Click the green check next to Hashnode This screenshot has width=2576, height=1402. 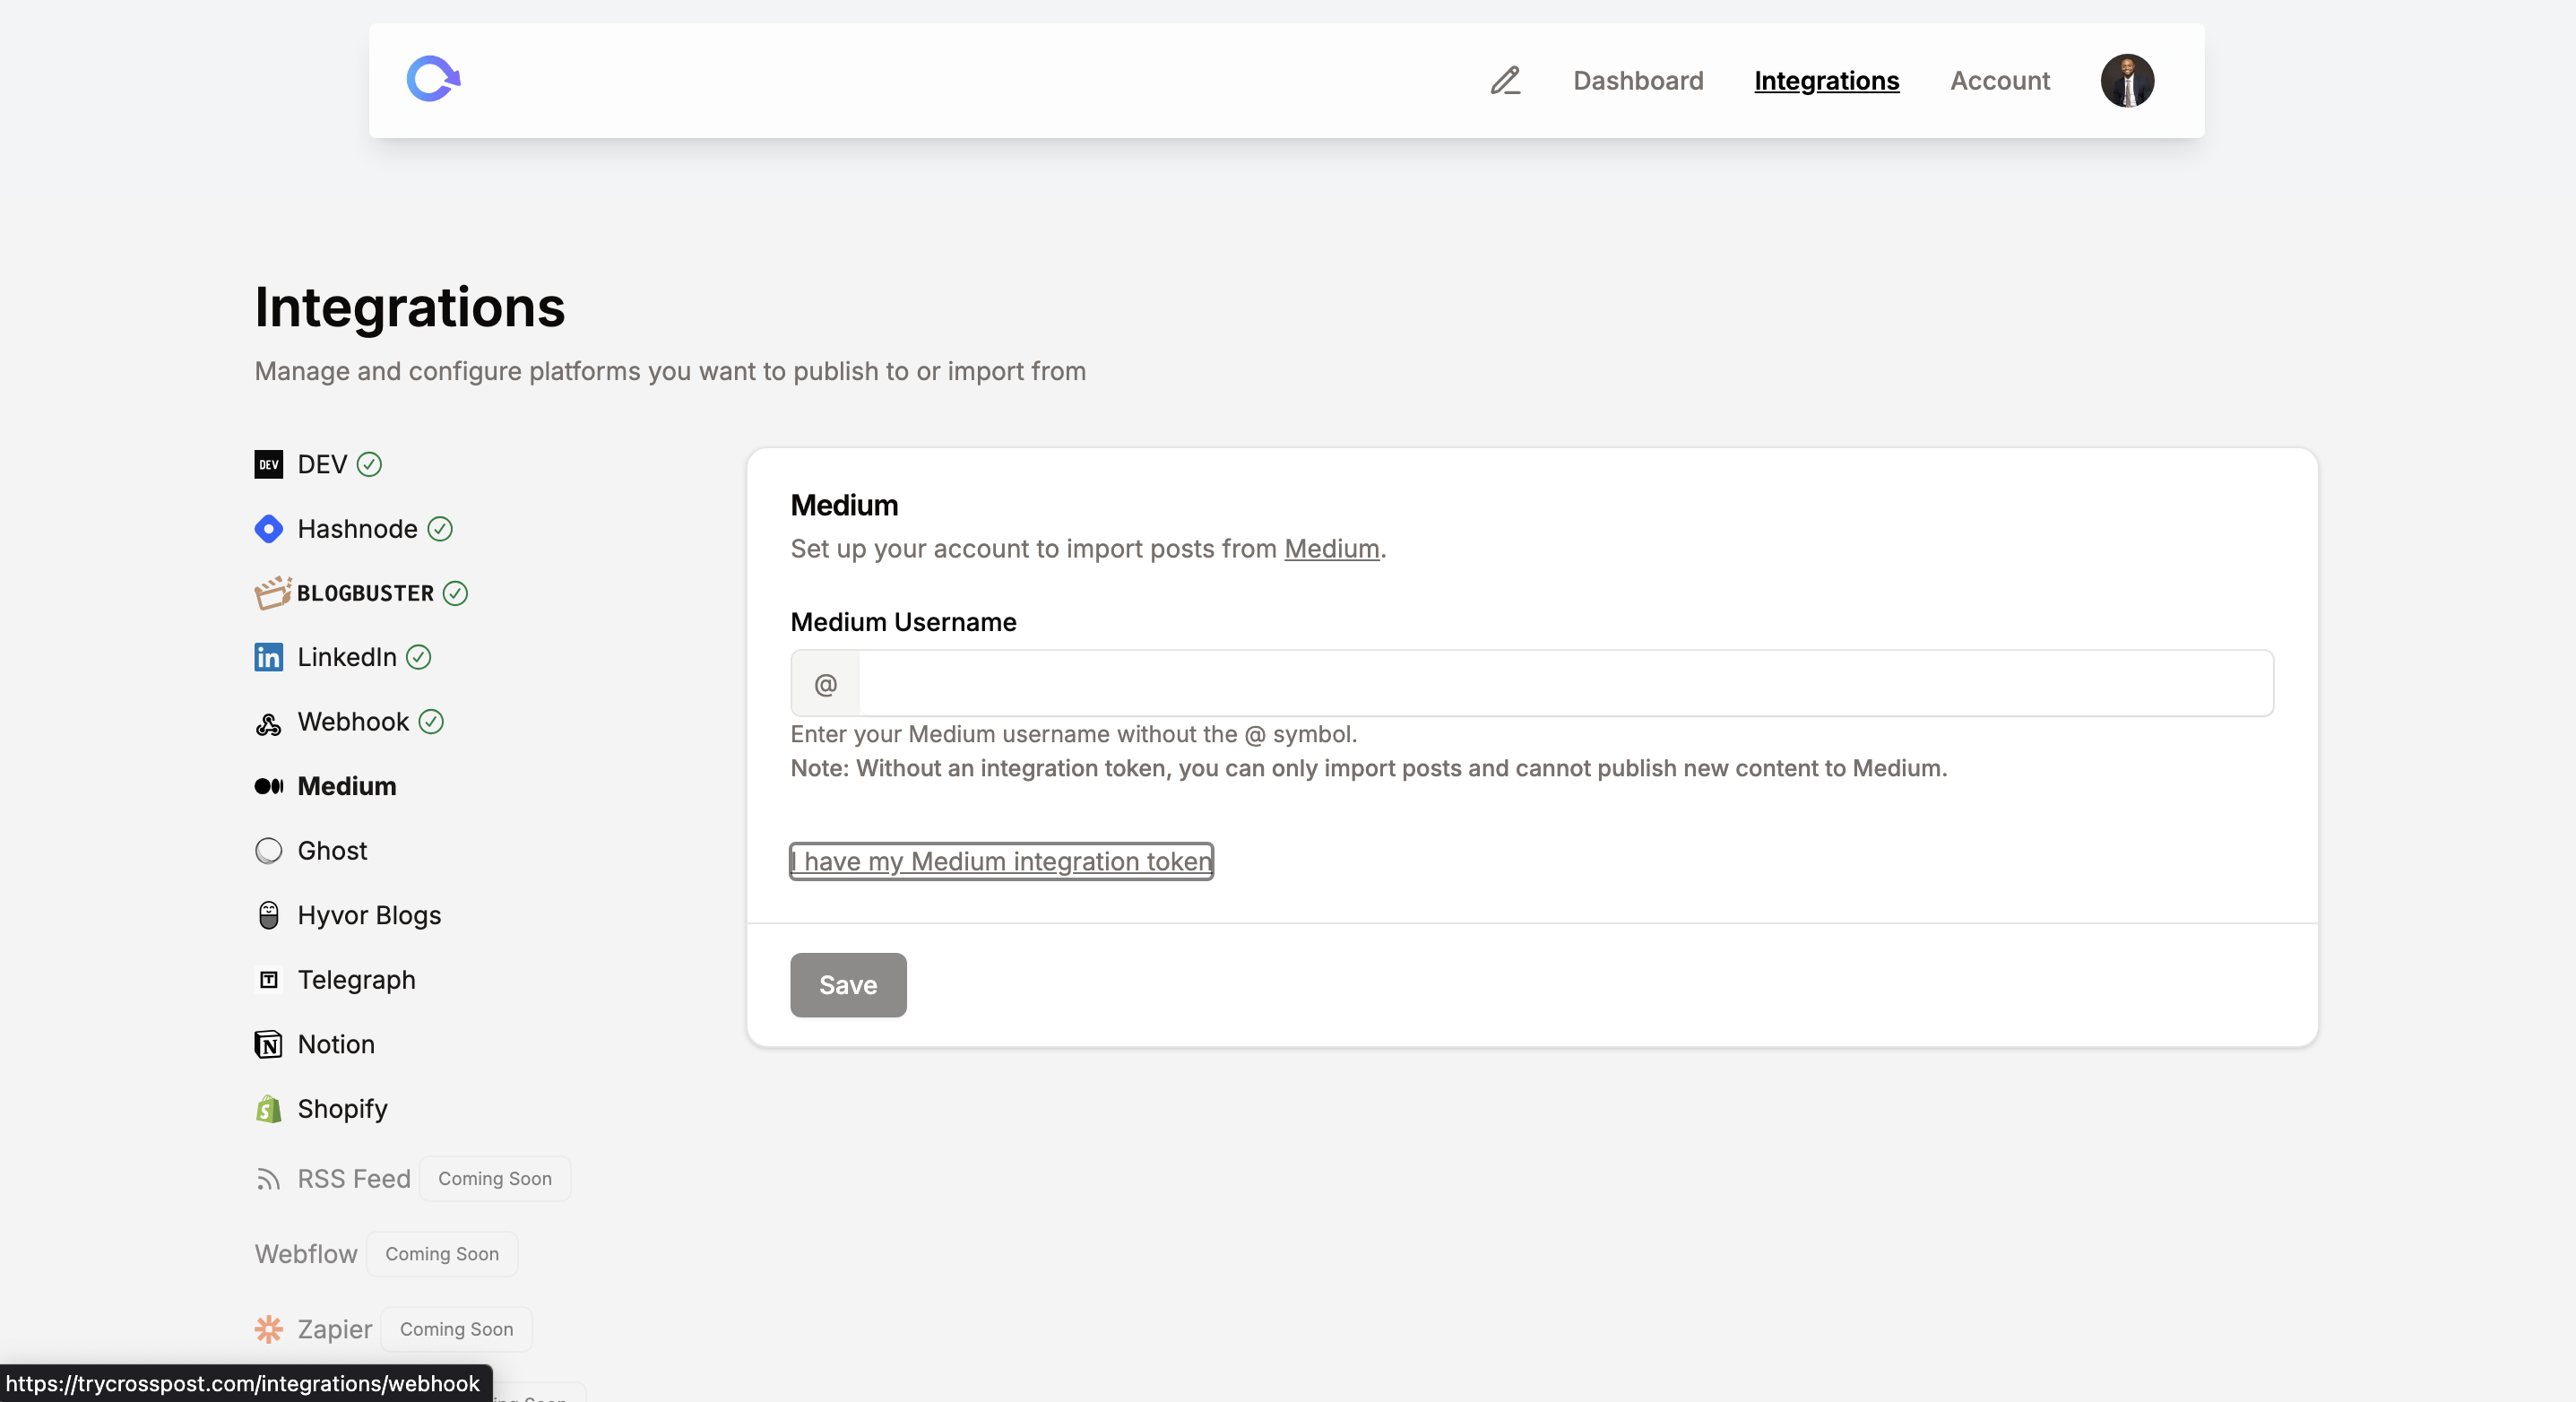pos(440,528)
